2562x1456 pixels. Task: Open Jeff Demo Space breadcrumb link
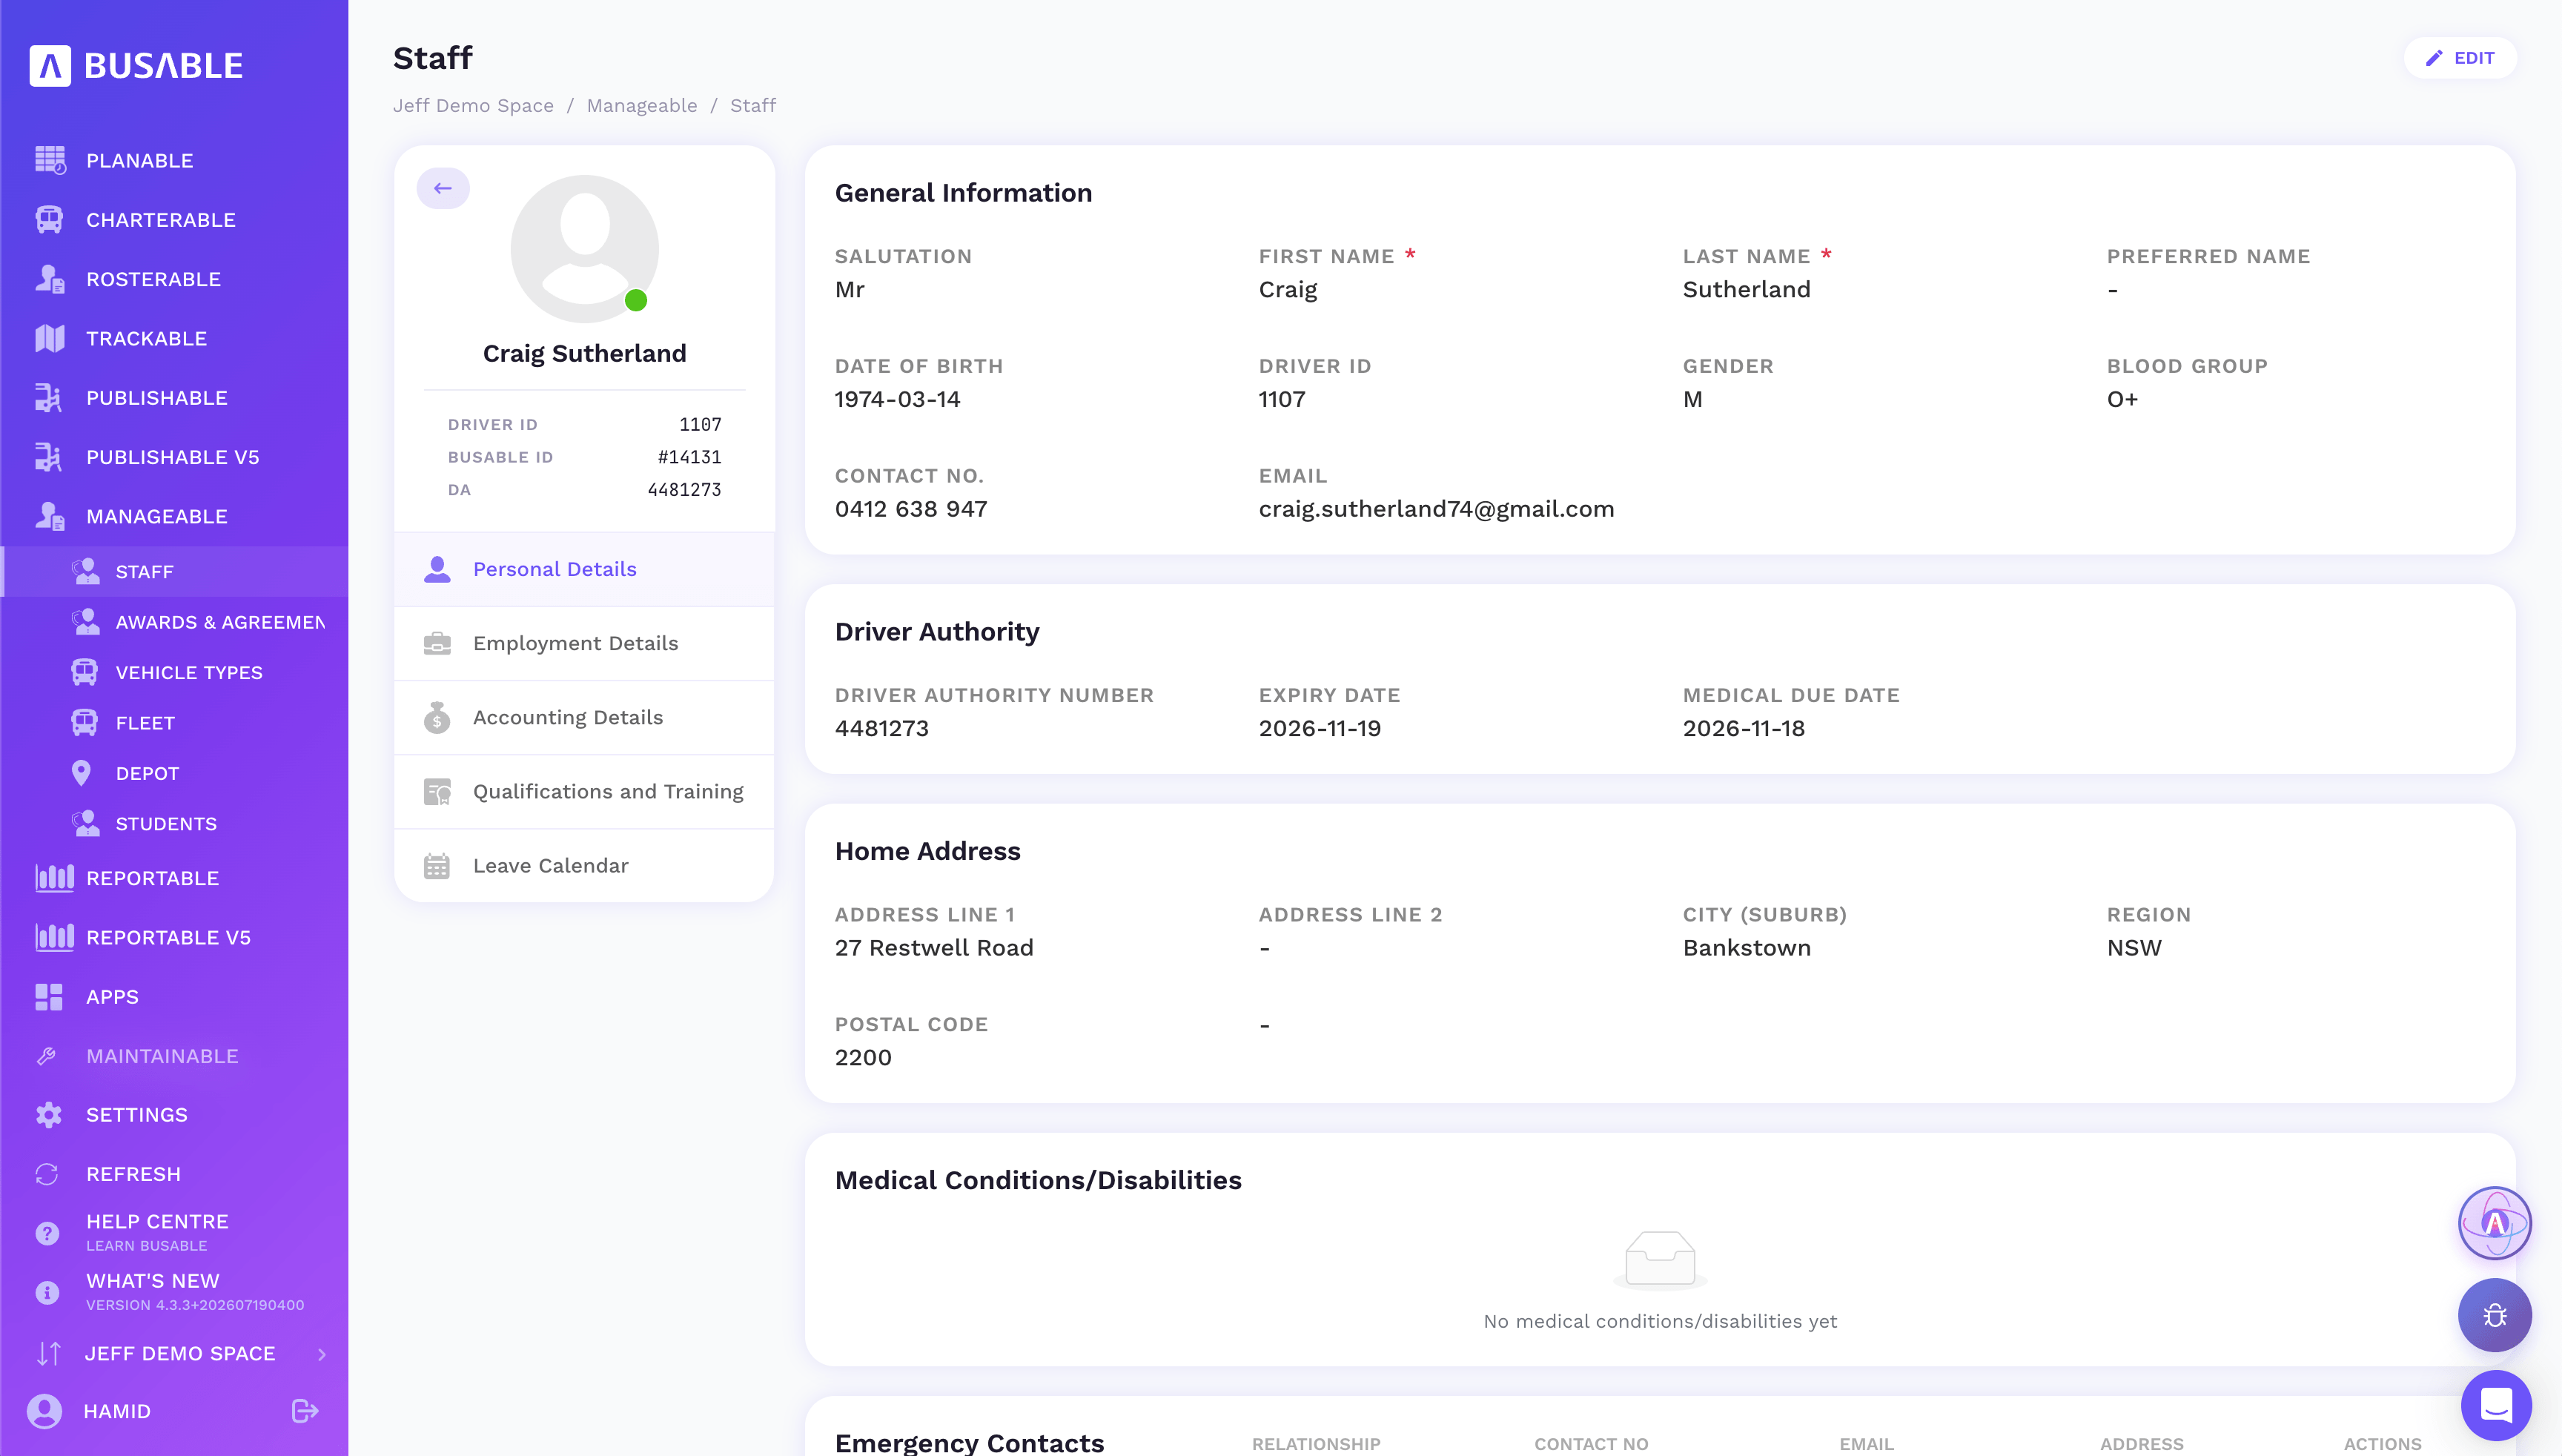(x=473, y=106)
